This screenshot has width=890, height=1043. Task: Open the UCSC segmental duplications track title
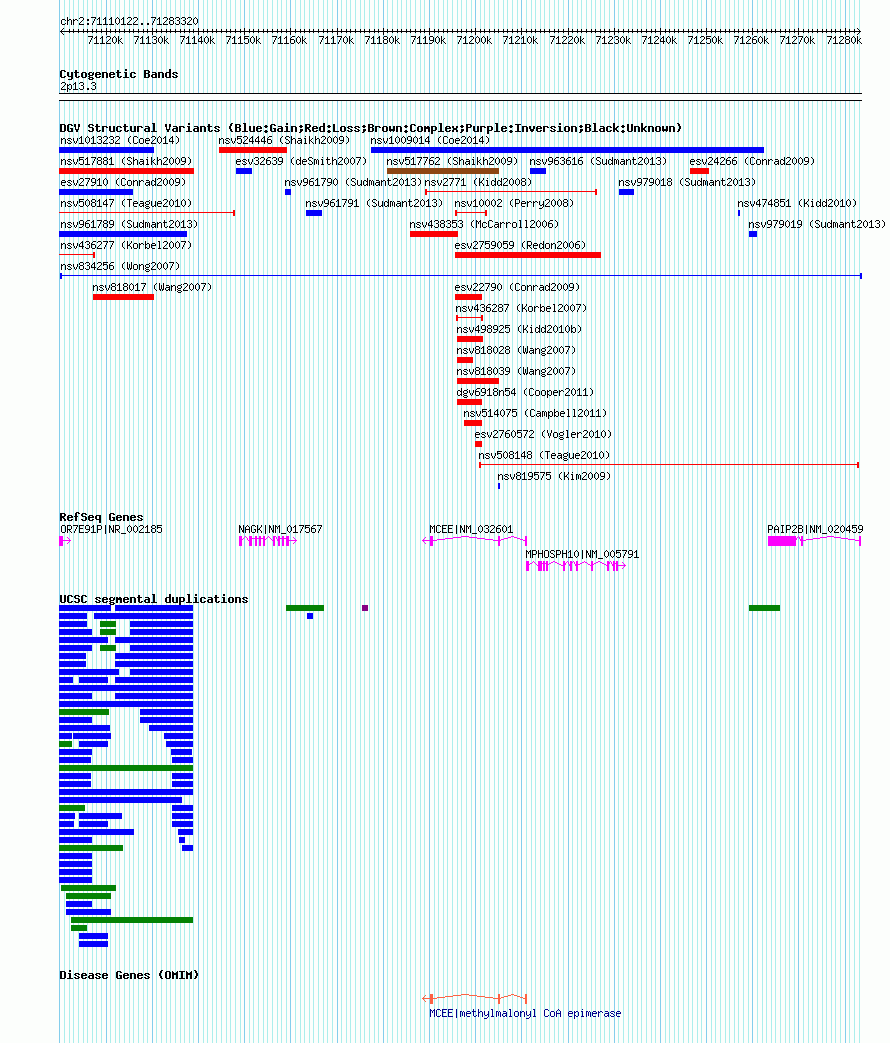tap(154, 599)
